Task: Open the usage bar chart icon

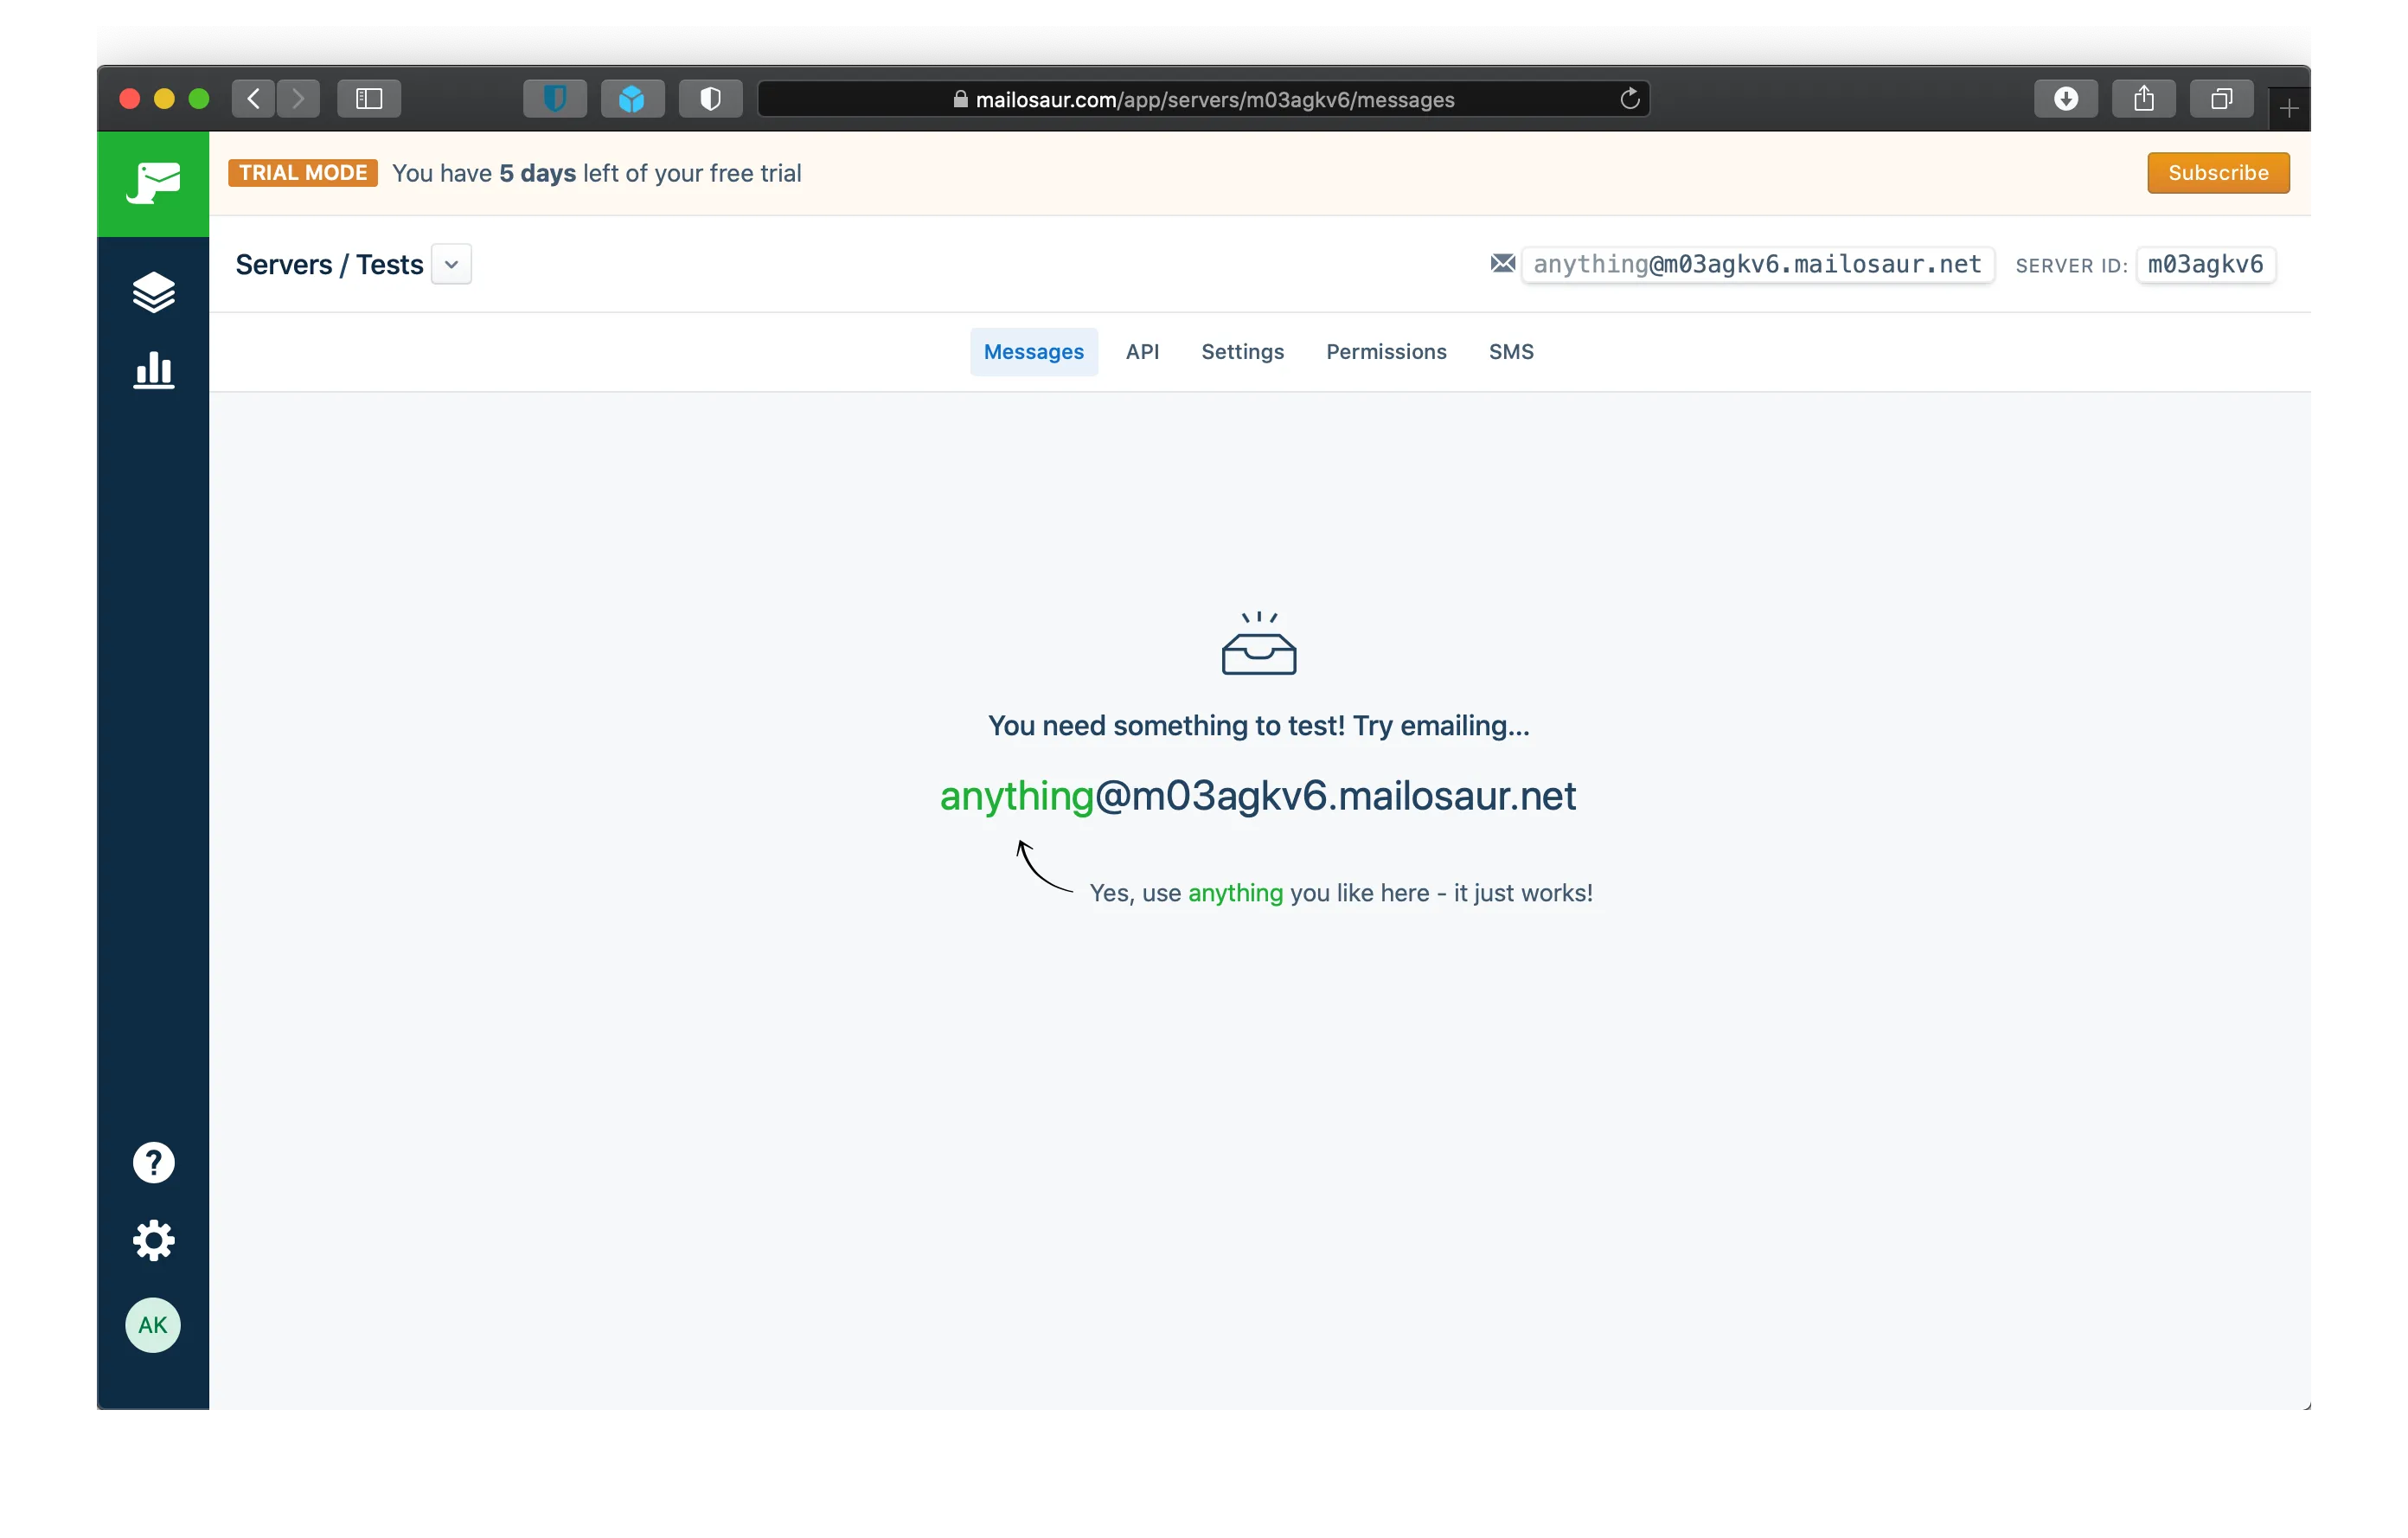Action: [153, 370]
